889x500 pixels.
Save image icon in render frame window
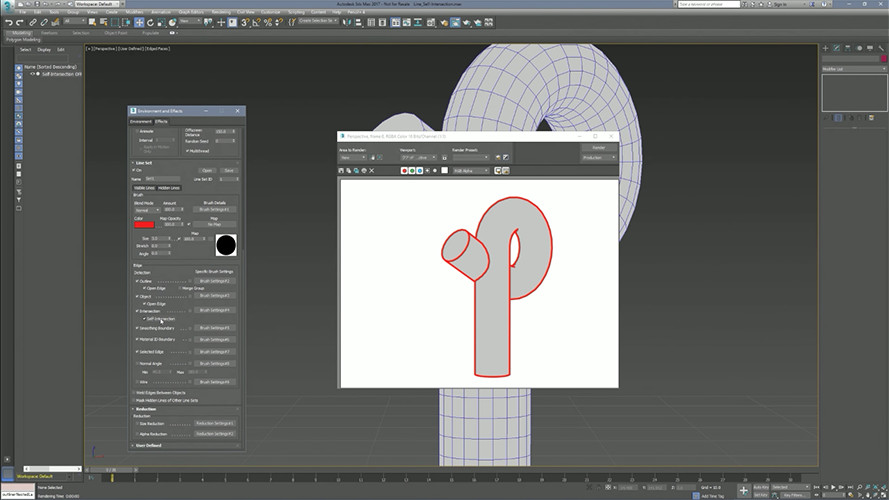[341, 171]
